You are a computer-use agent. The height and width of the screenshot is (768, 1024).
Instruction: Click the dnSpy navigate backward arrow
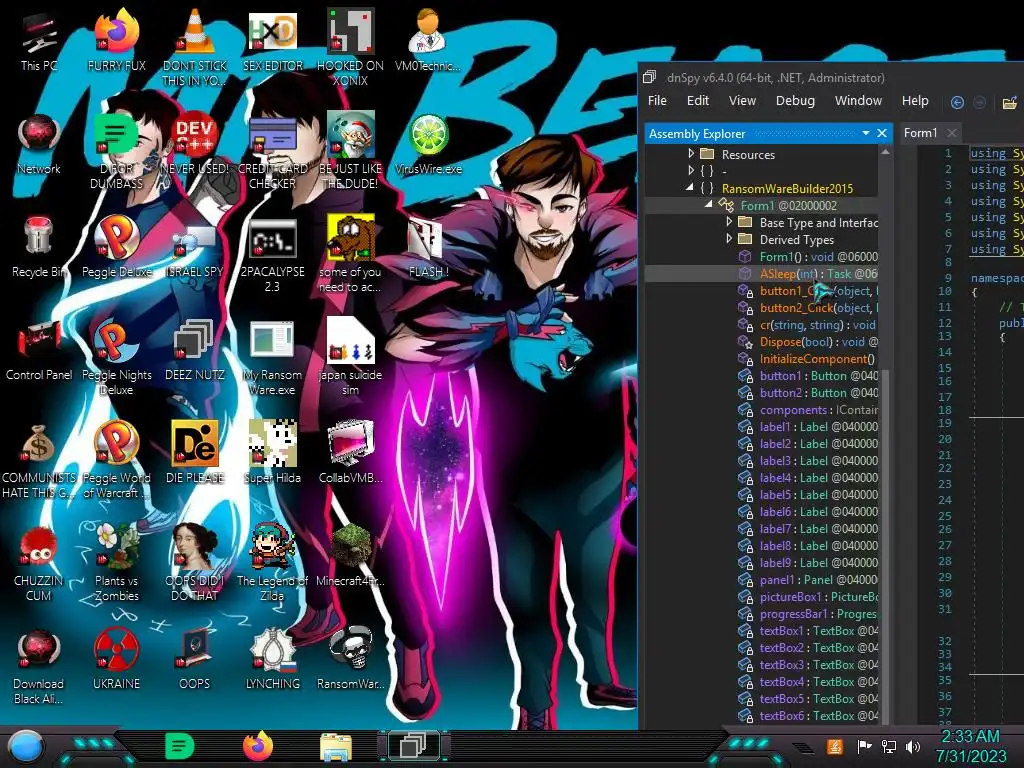click(x=957, y=102)
